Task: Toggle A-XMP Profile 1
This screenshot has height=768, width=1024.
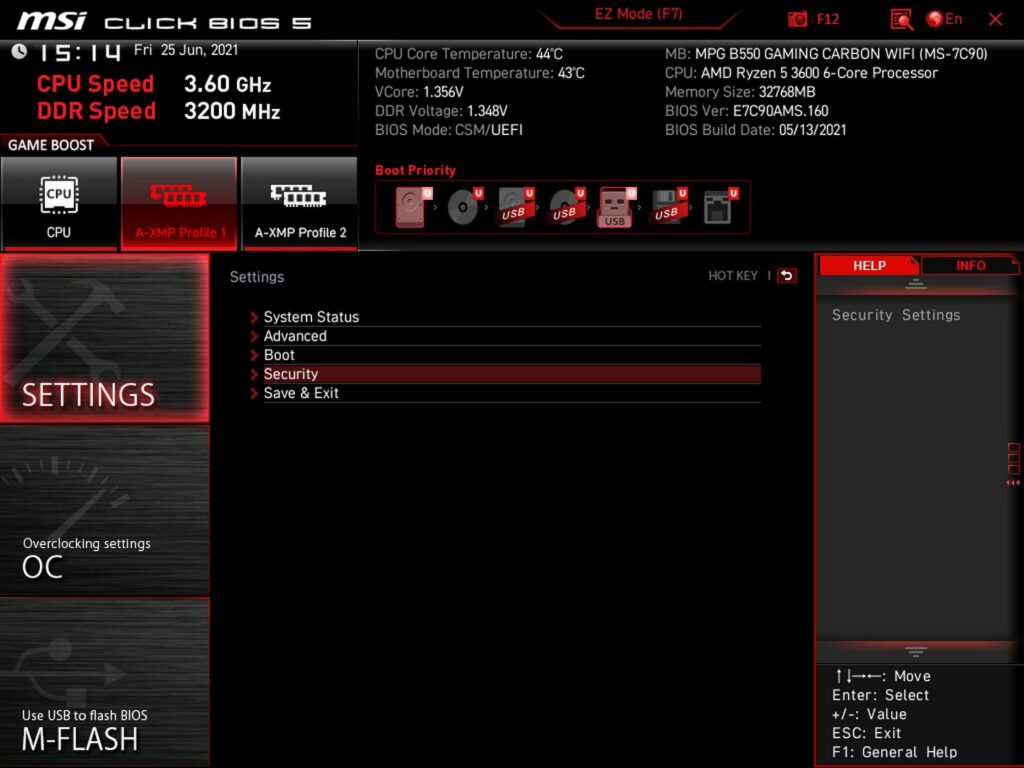Action: pos(179,203)
